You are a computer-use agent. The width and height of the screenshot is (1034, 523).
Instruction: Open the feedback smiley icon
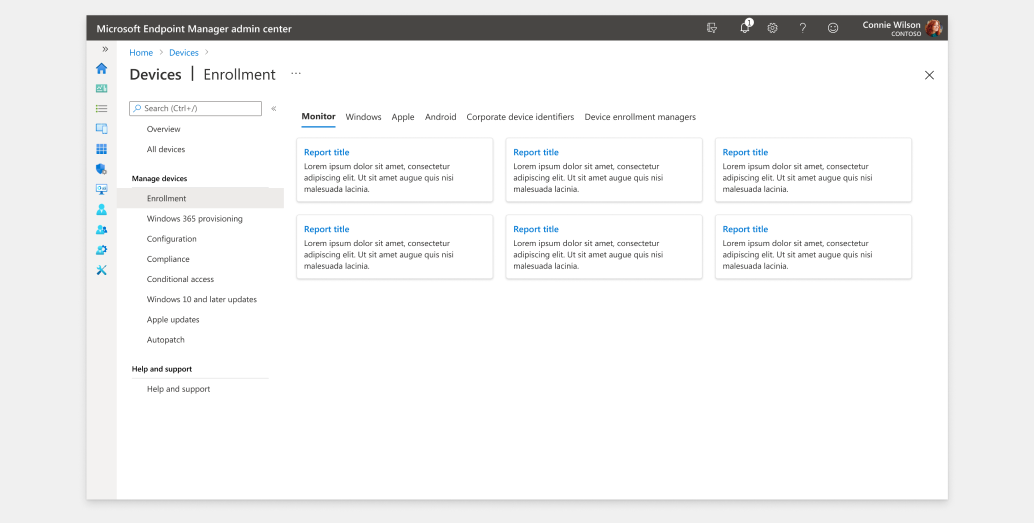(x=833, y=28)
